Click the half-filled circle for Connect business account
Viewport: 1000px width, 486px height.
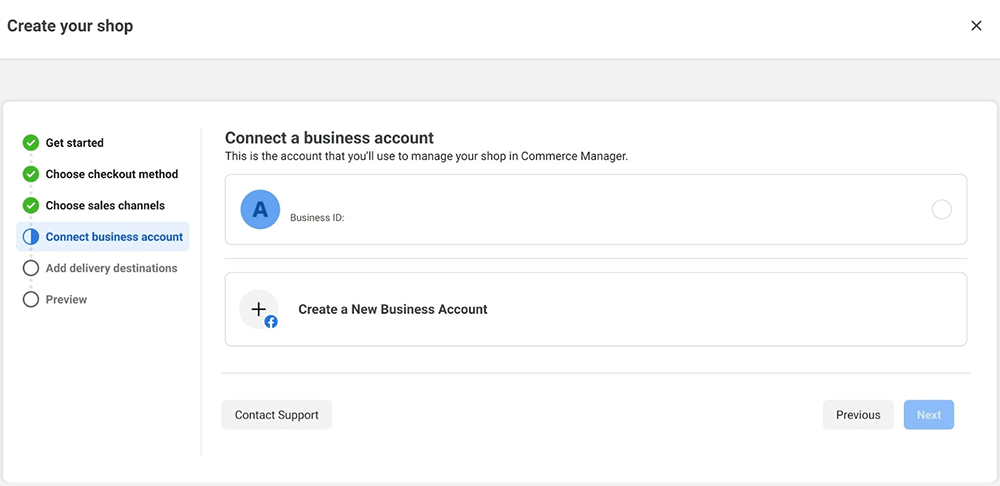coord(31,237)
